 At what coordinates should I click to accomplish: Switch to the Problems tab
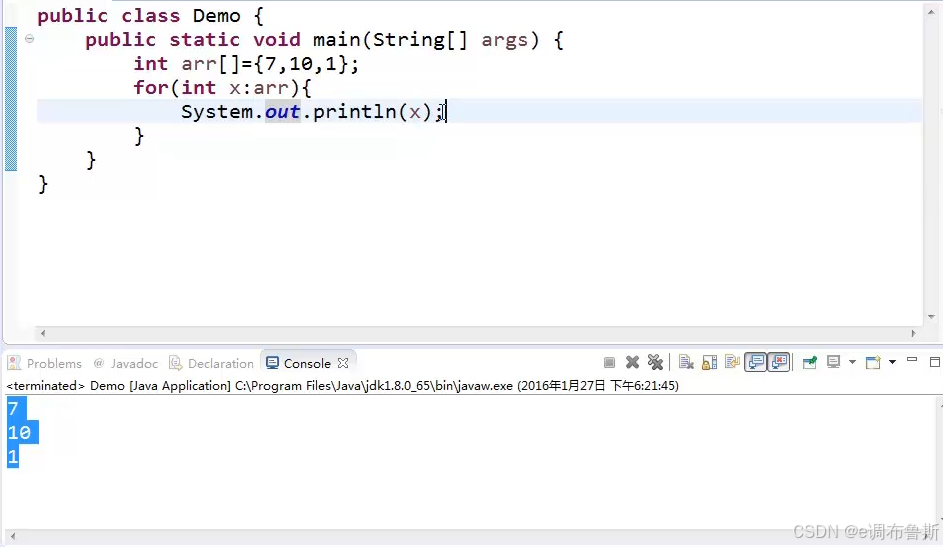pos(45,364)
